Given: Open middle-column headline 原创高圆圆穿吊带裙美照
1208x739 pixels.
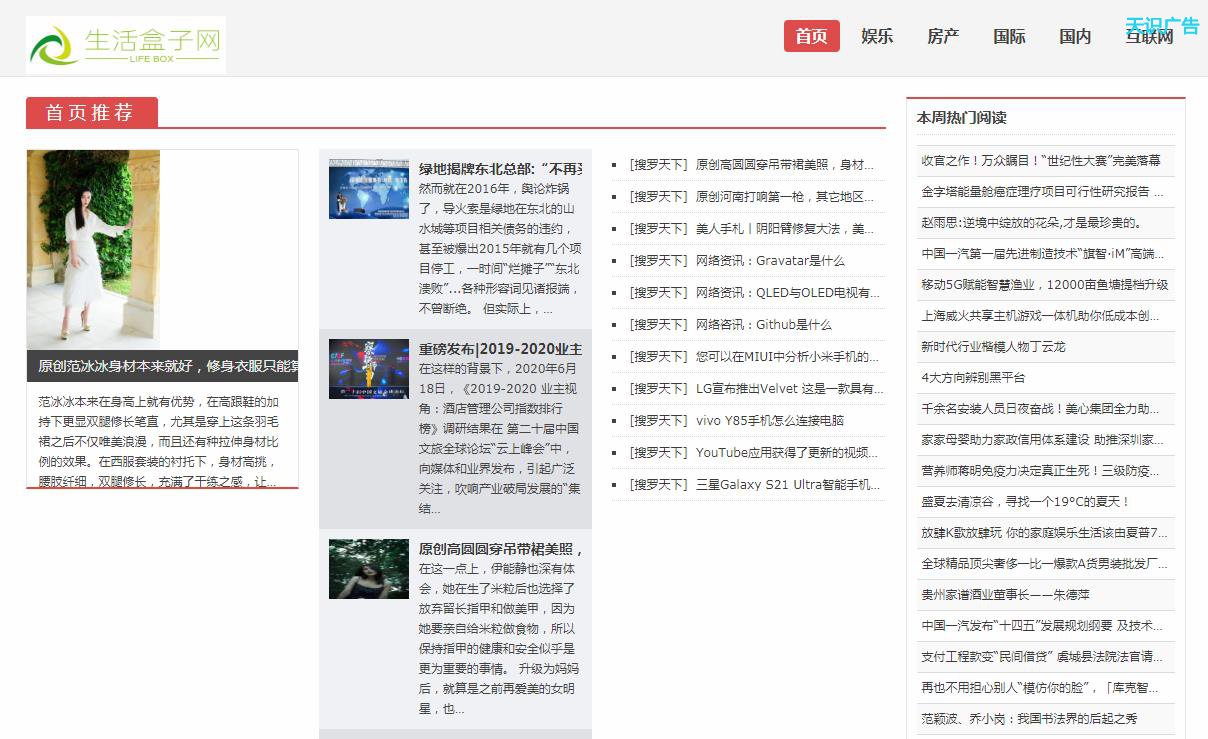Looking at the screenshot, I should click(x=500, y=549).
